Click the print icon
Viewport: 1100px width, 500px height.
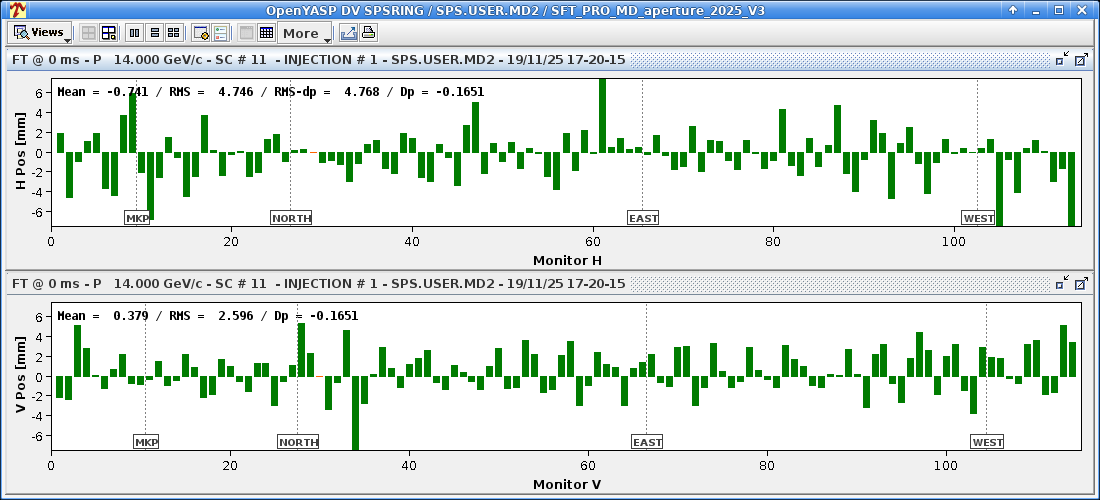pos(368,33)
